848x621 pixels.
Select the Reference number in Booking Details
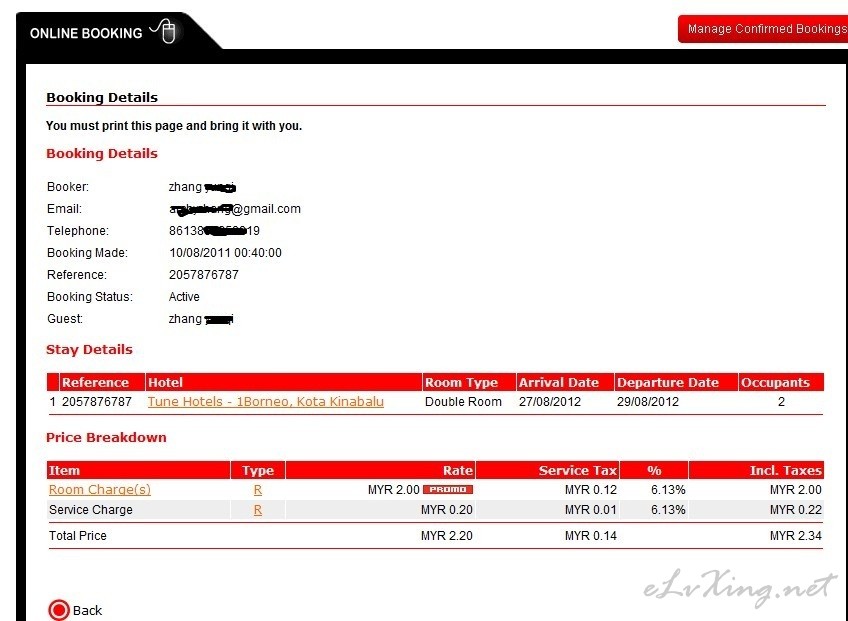point(204,275)
